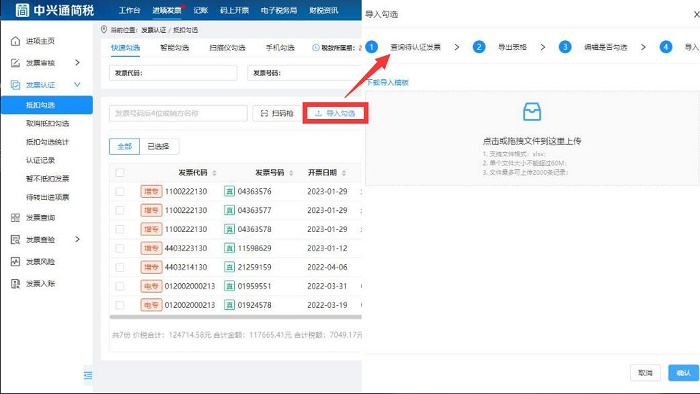This screenshot has height=394, width=700.
Task: Check the row for invoice 11598629
Action: (x=120, y=248)
